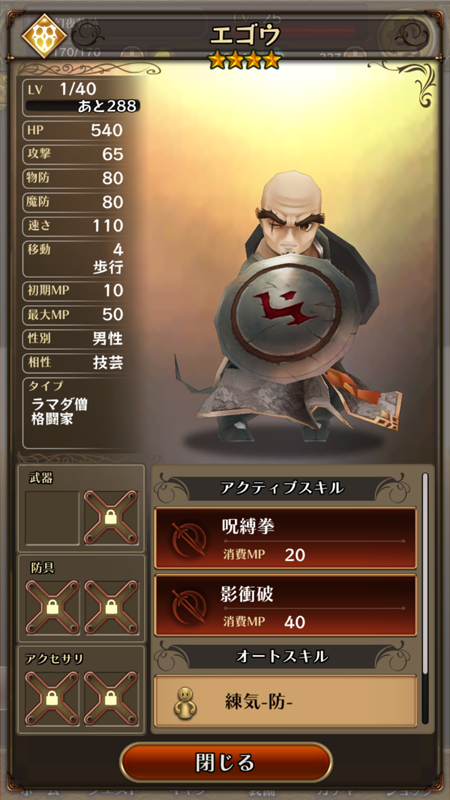The image size is (450, 800).
Task: Tap the オートスキル header
Action: [x=282, y=656]
